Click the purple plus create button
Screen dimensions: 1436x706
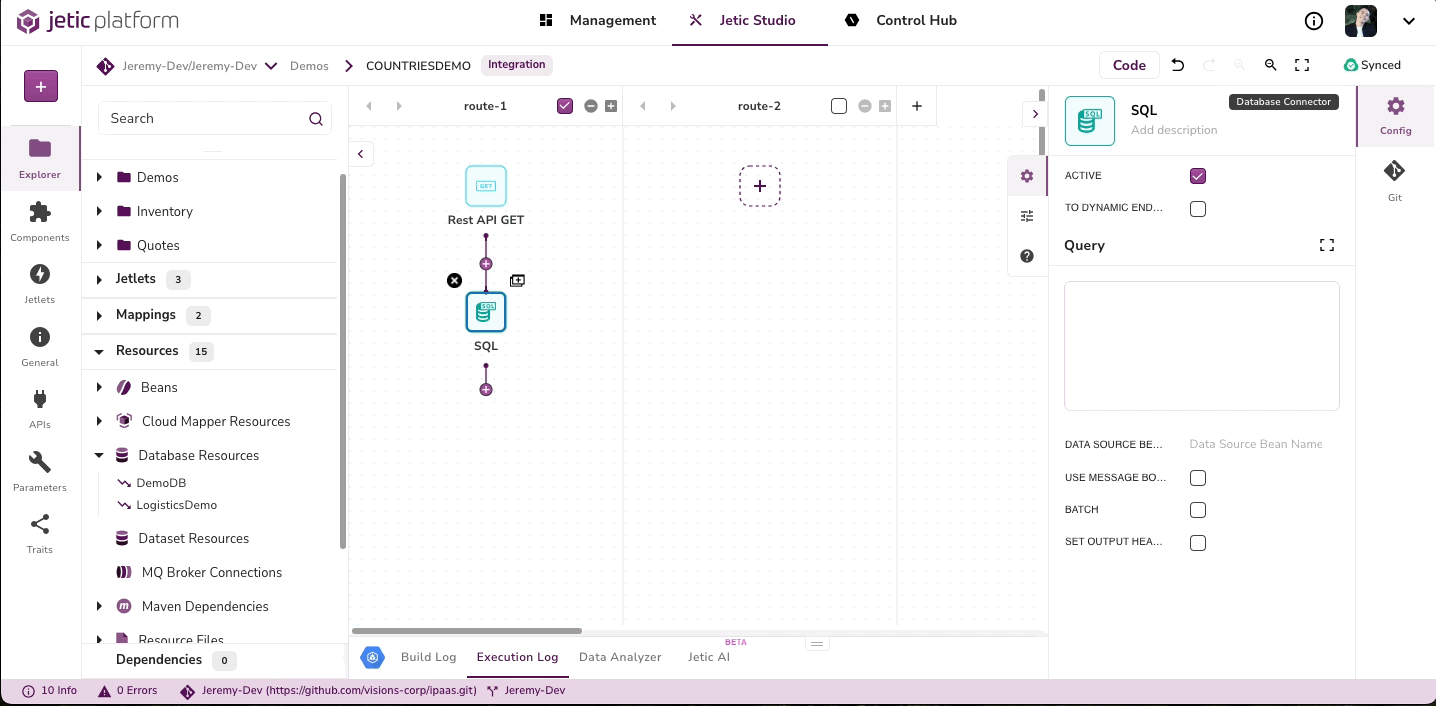point(41,87)
